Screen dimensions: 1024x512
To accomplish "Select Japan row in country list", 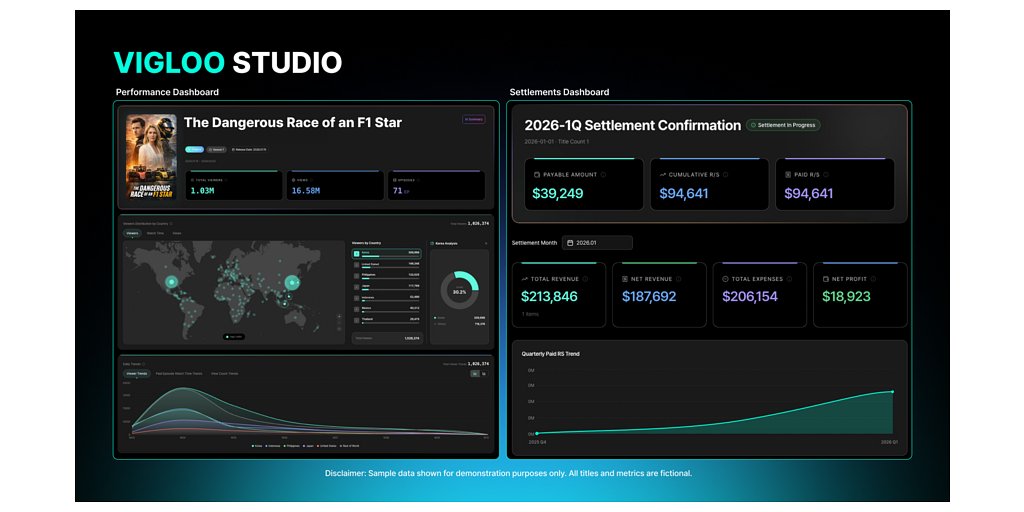I will [x=387, y=287].
